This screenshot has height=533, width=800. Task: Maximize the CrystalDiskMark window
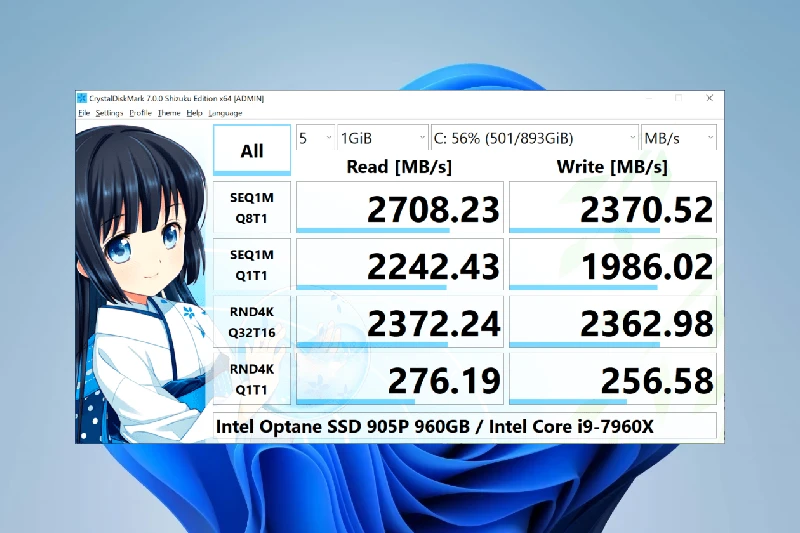[679, 98]
